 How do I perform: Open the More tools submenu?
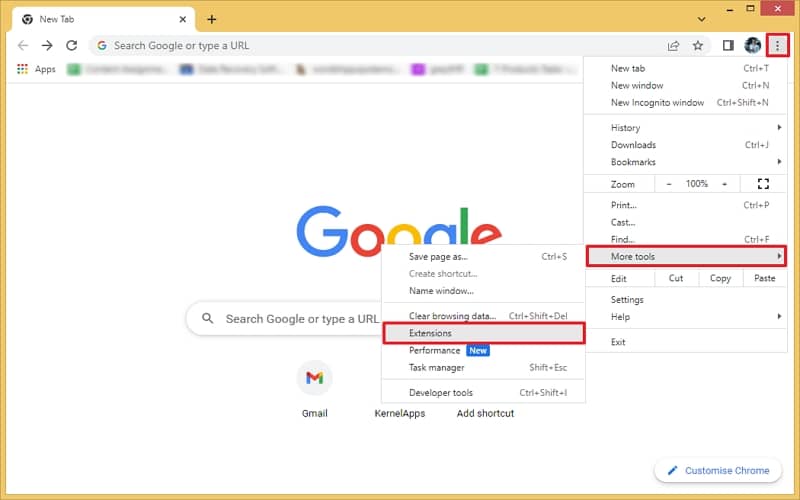686,256
